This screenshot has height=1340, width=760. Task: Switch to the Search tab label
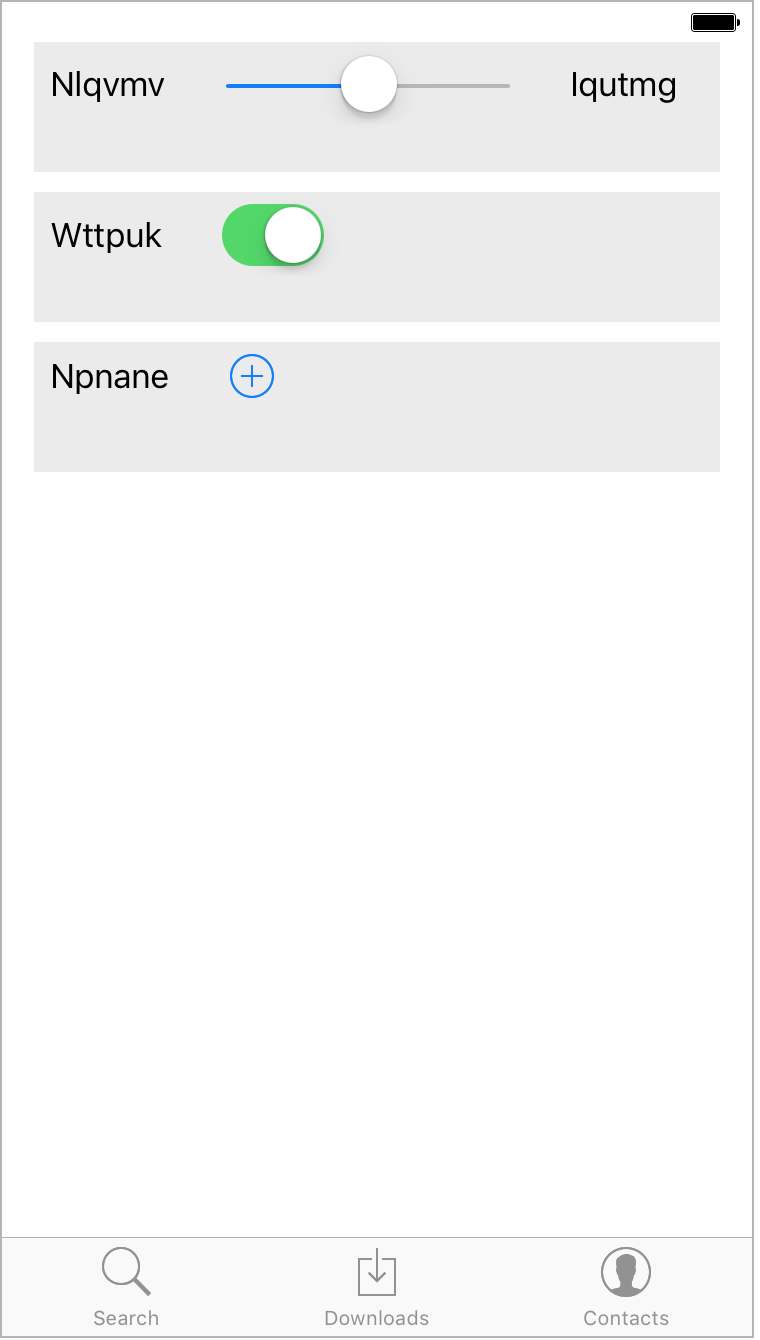pyautogui.click(x=126, y=1318)
